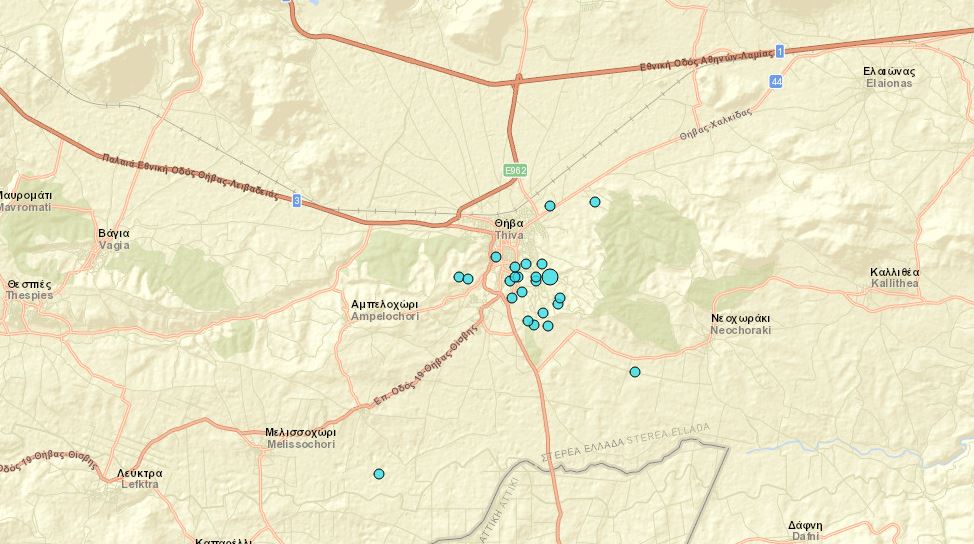
Task: Select the Vagia place label
Action: 113,239
